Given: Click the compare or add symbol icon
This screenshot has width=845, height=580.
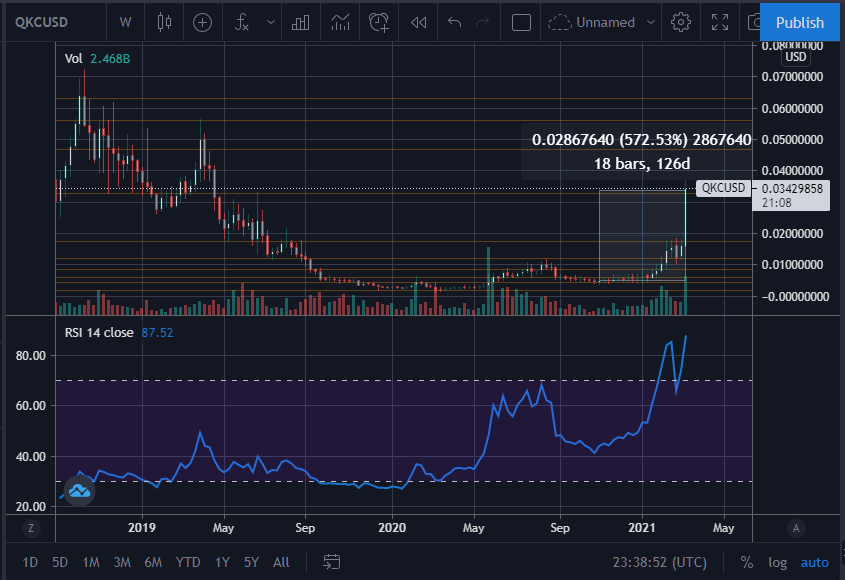Looking at the screenshot, I should [x=203, y=23].
